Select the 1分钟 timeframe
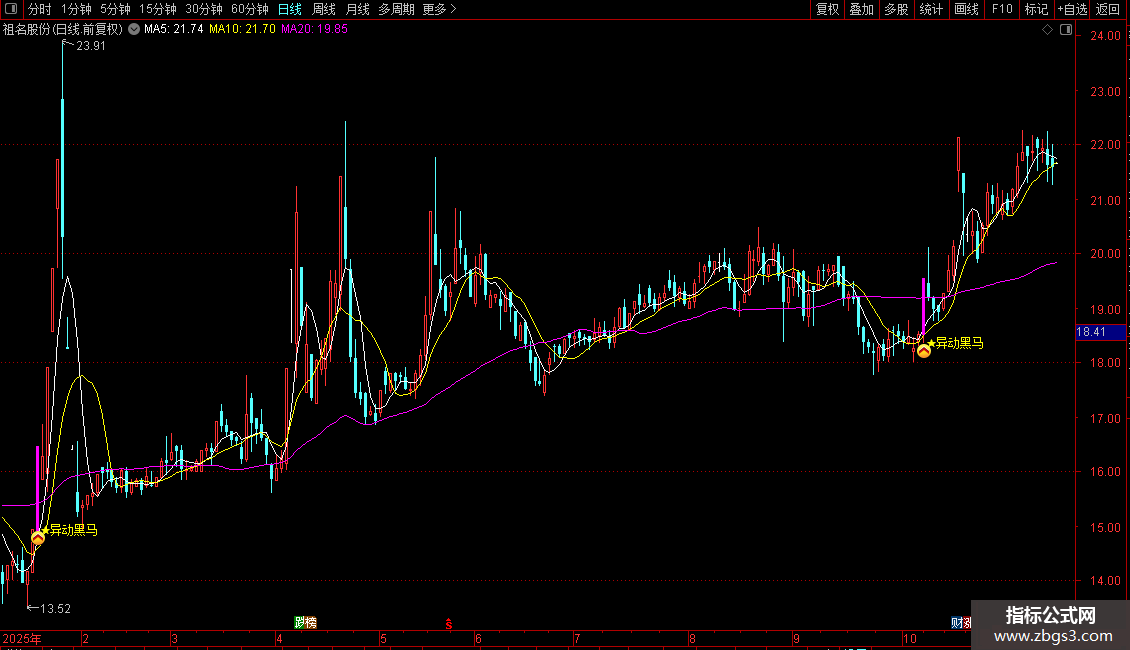This screenshot has height=650, width=1130. coord(76,9)
